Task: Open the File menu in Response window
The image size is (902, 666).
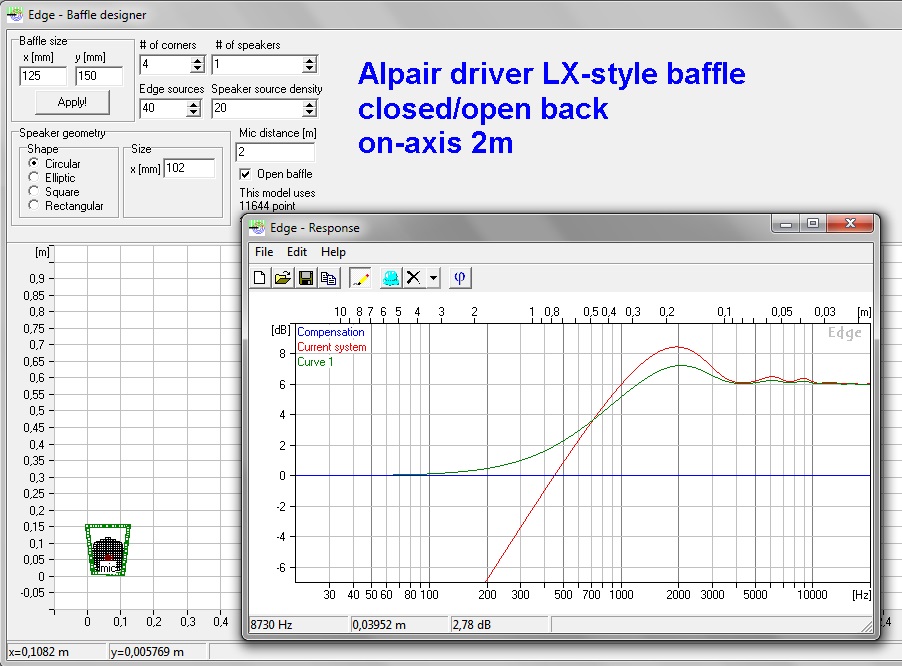Action: (264, 252)
